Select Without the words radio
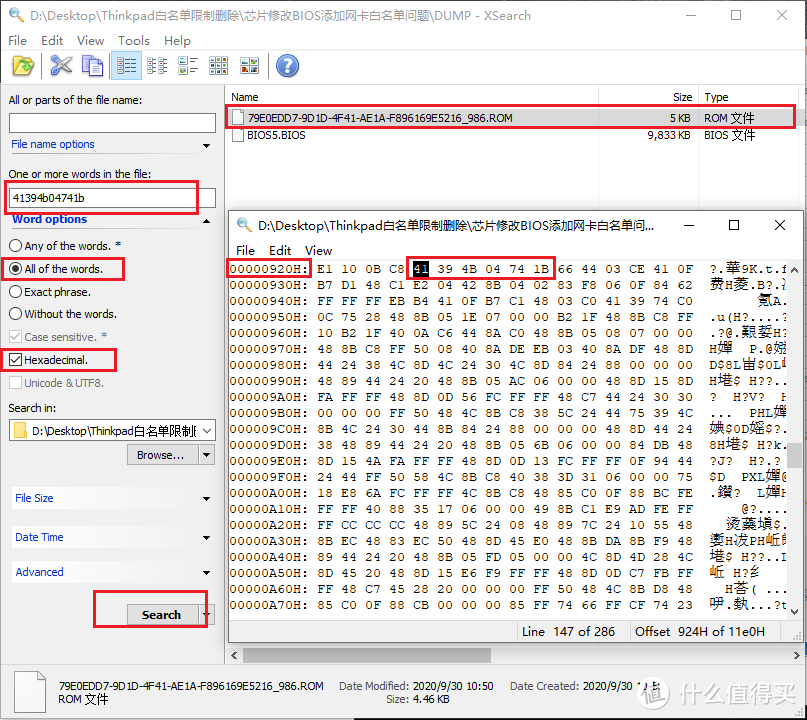This screenshot has height=720, width=807. (x=15, y=314)
